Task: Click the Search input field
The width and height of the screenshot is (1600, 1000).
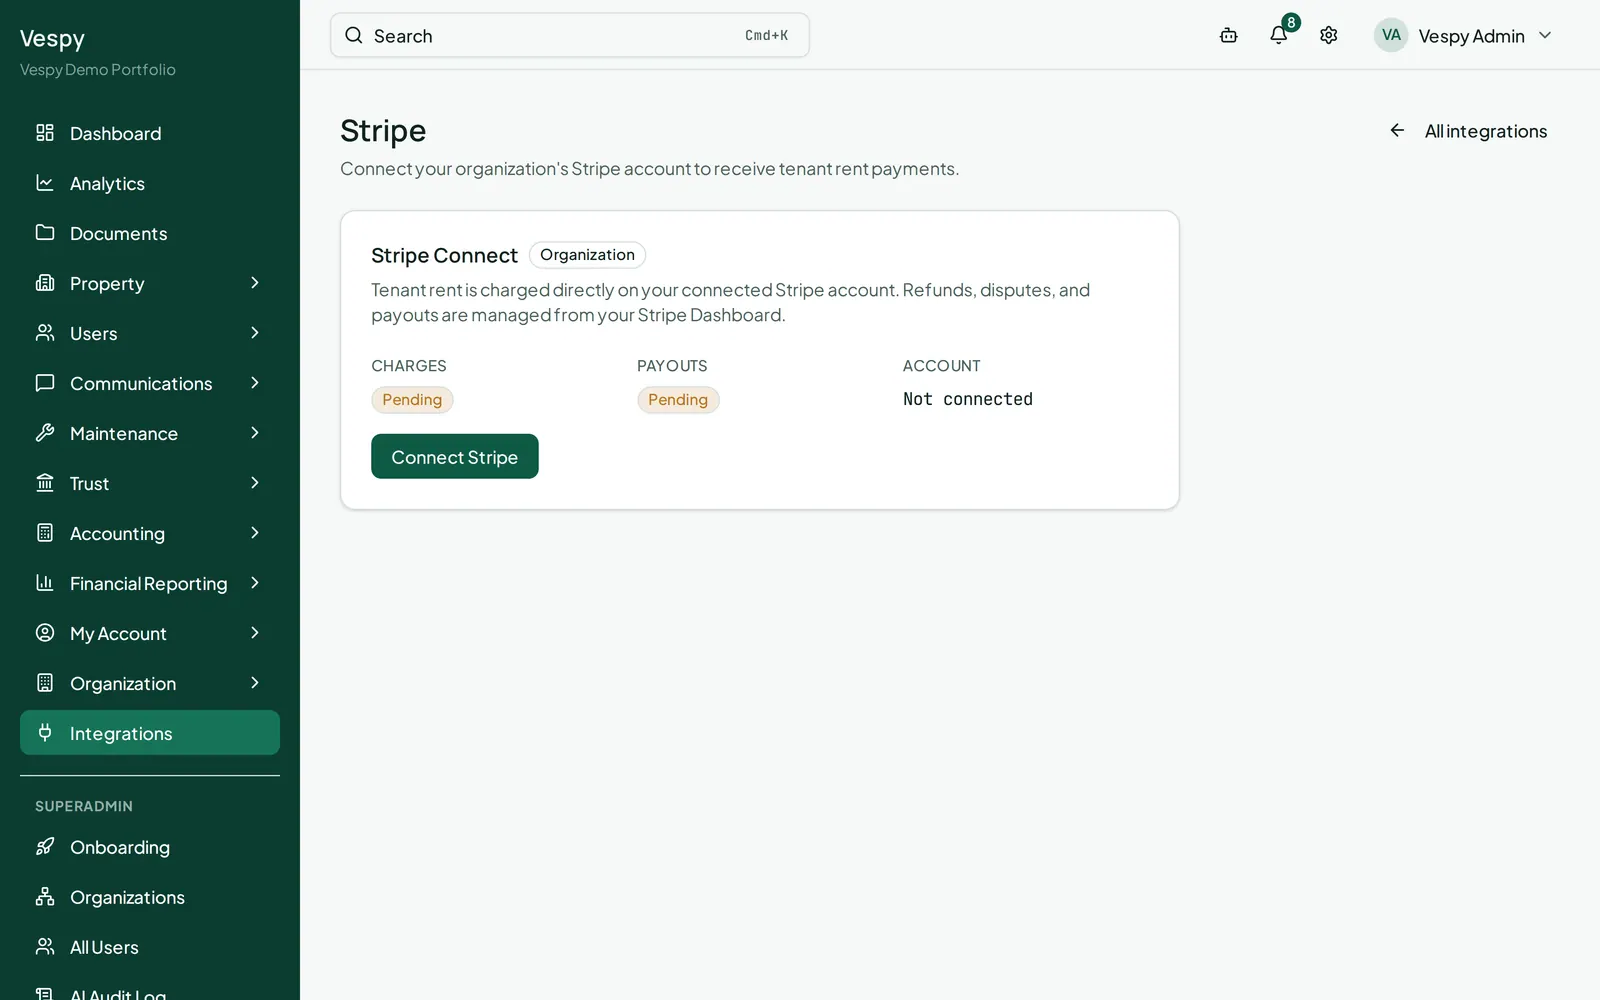Action: (x=570, y=35)
